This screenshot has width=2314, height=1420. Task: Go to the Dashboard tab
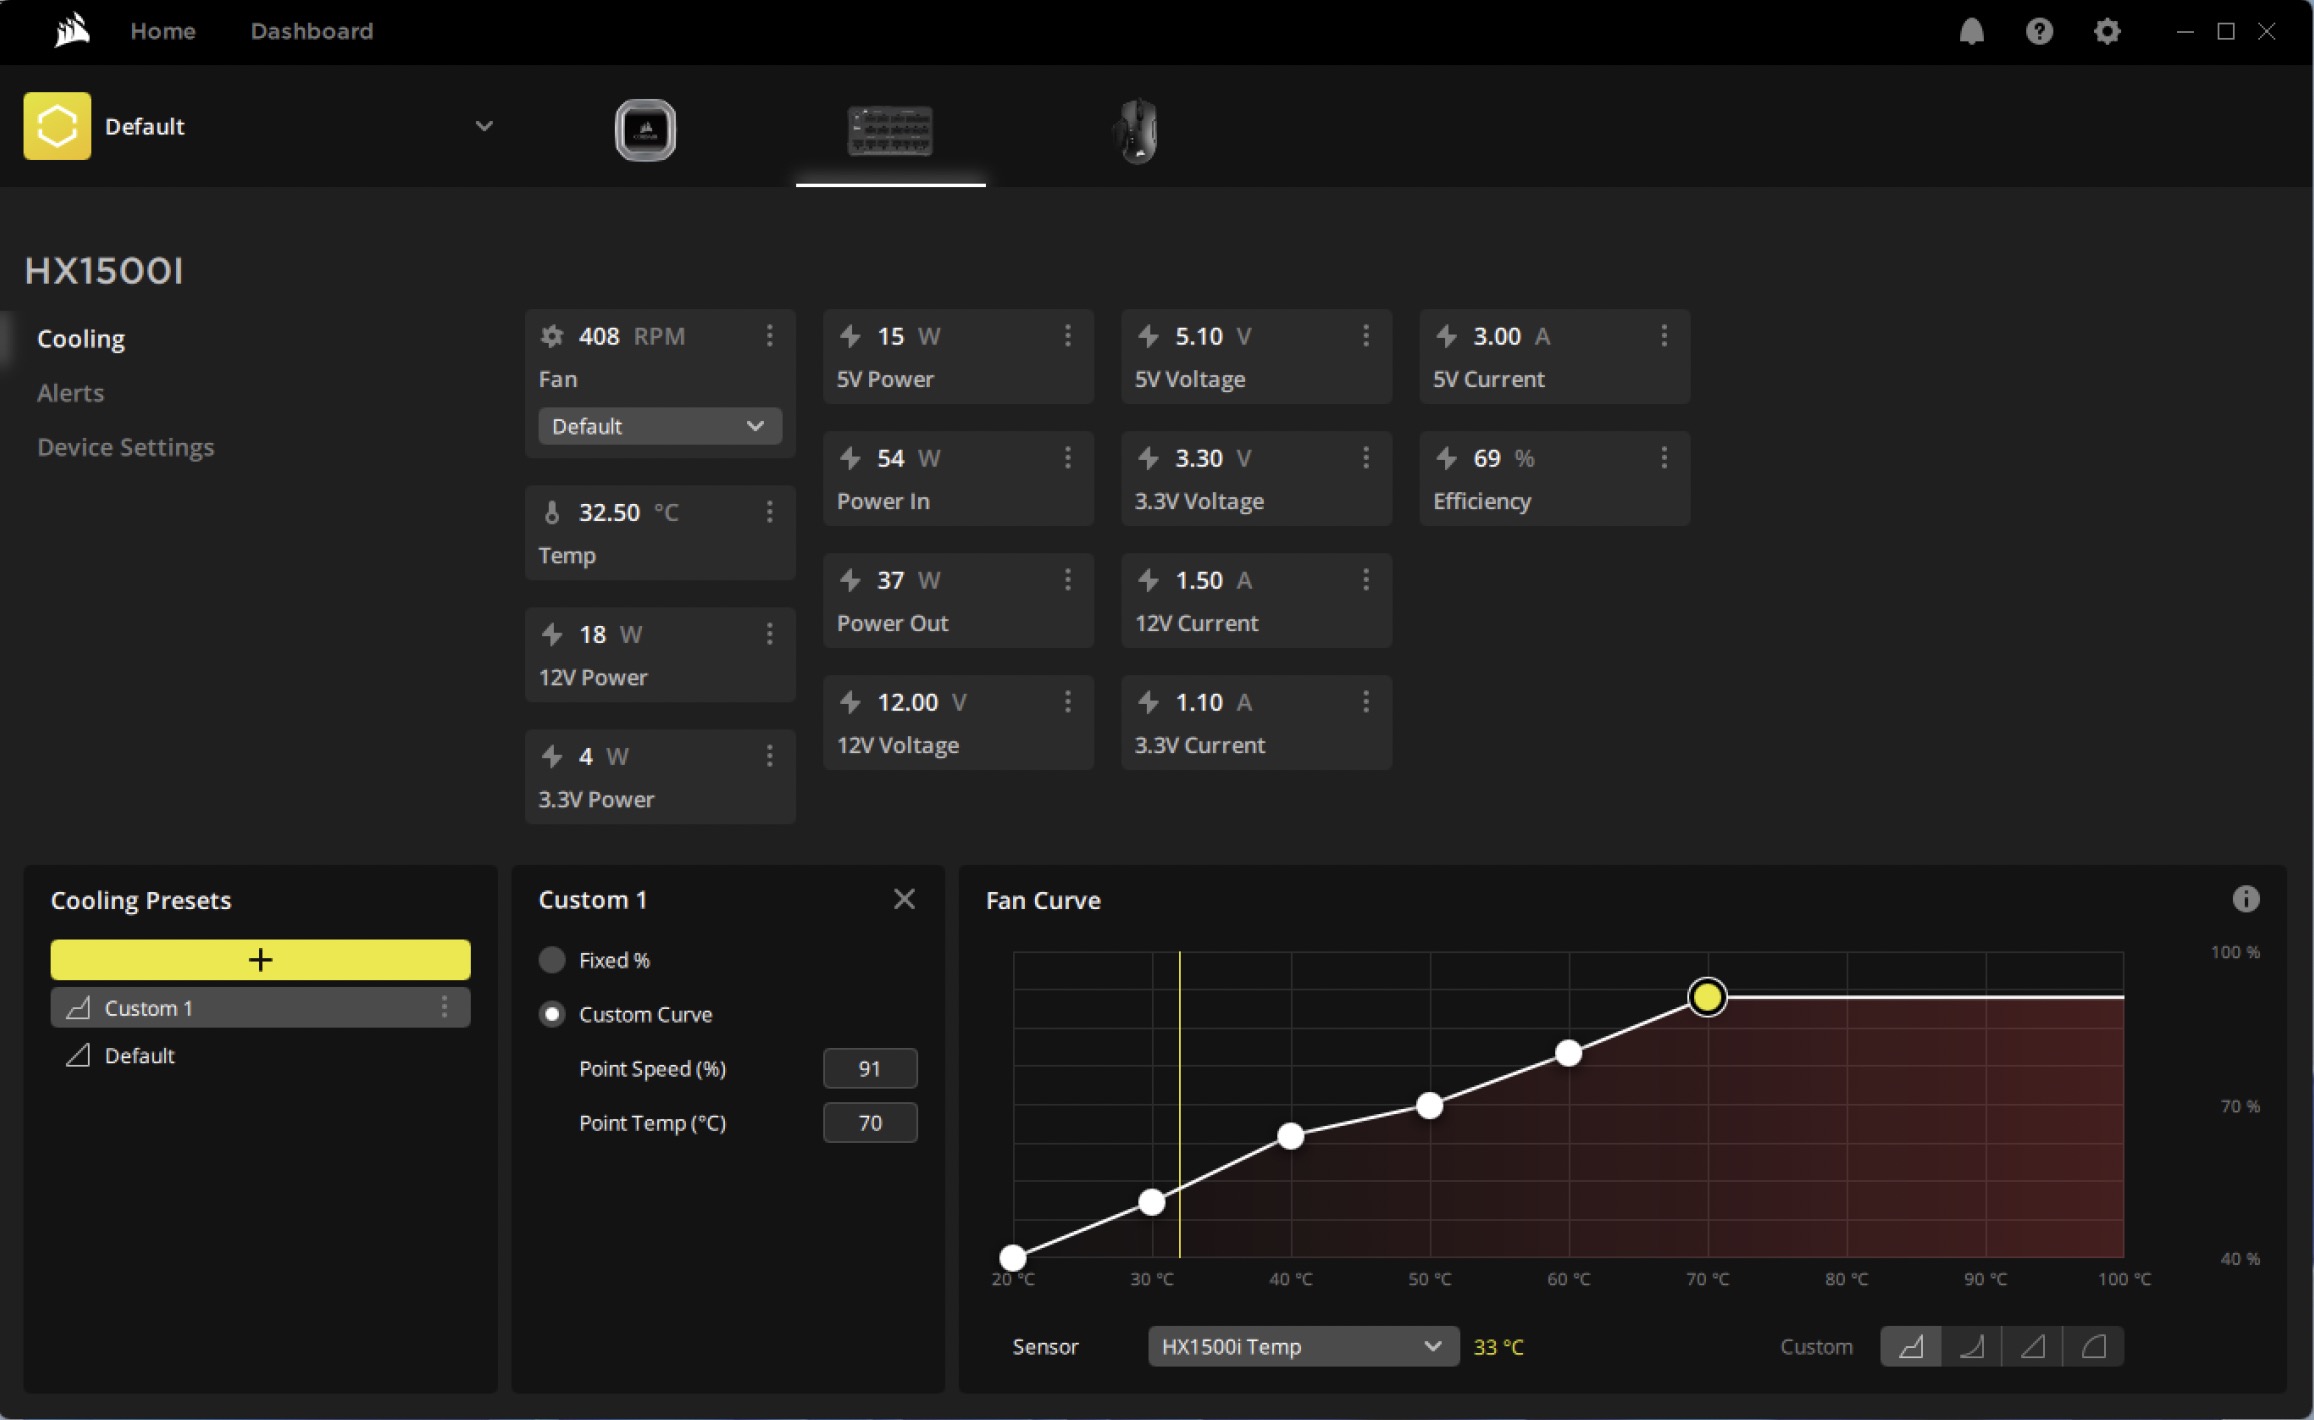pos(311,31)
